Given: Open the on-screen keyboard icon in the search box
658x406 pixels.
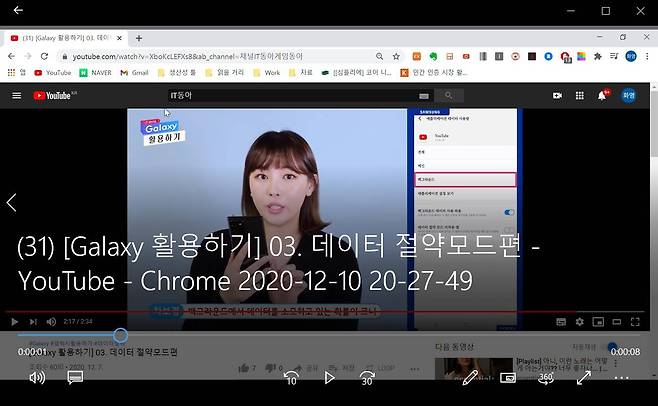Looking at the screenshot, I should (x=424, y=96).
